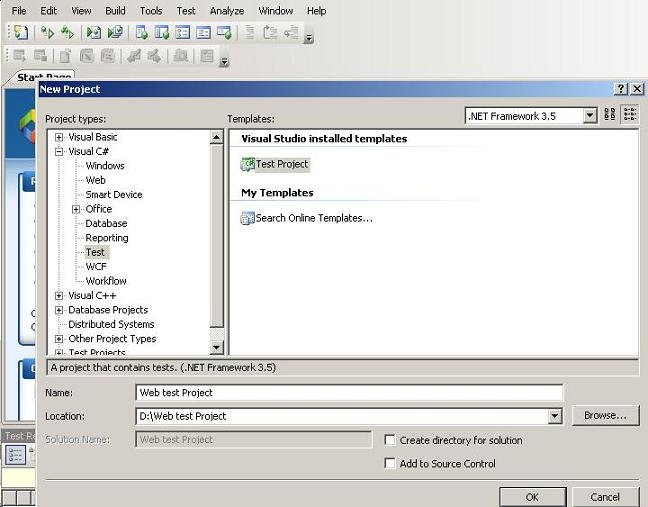Viewport: 648px width, 507px height.
Task: Collapse the Visual C# node
Action: [x=59, y=152]
